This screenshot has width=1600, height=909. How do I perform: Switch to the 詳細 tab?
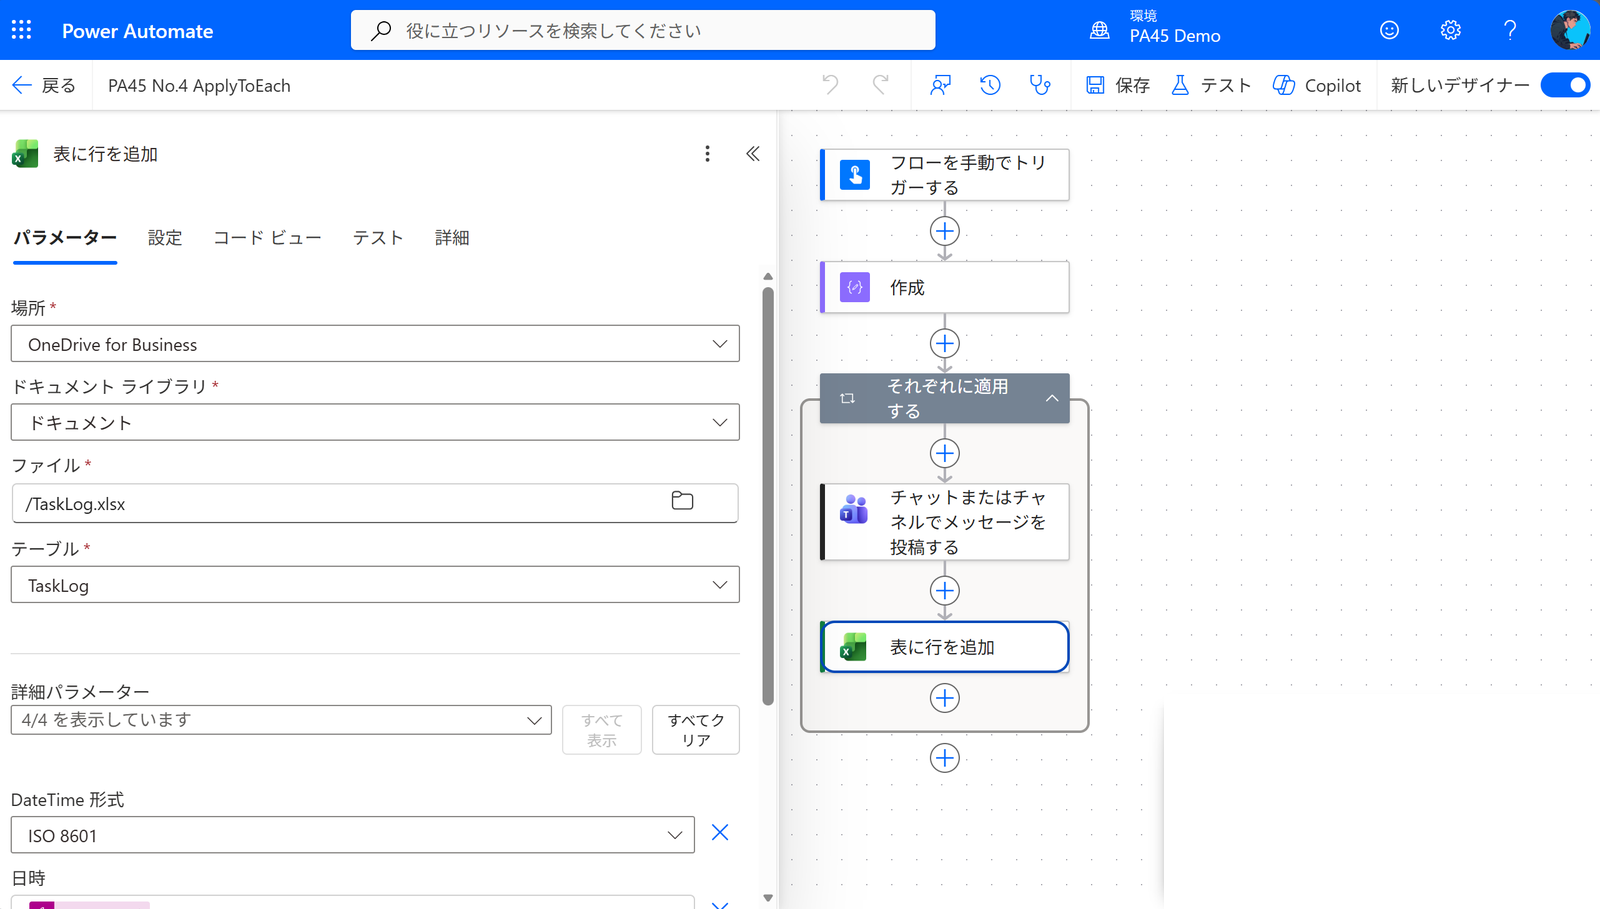coord(452,238)
